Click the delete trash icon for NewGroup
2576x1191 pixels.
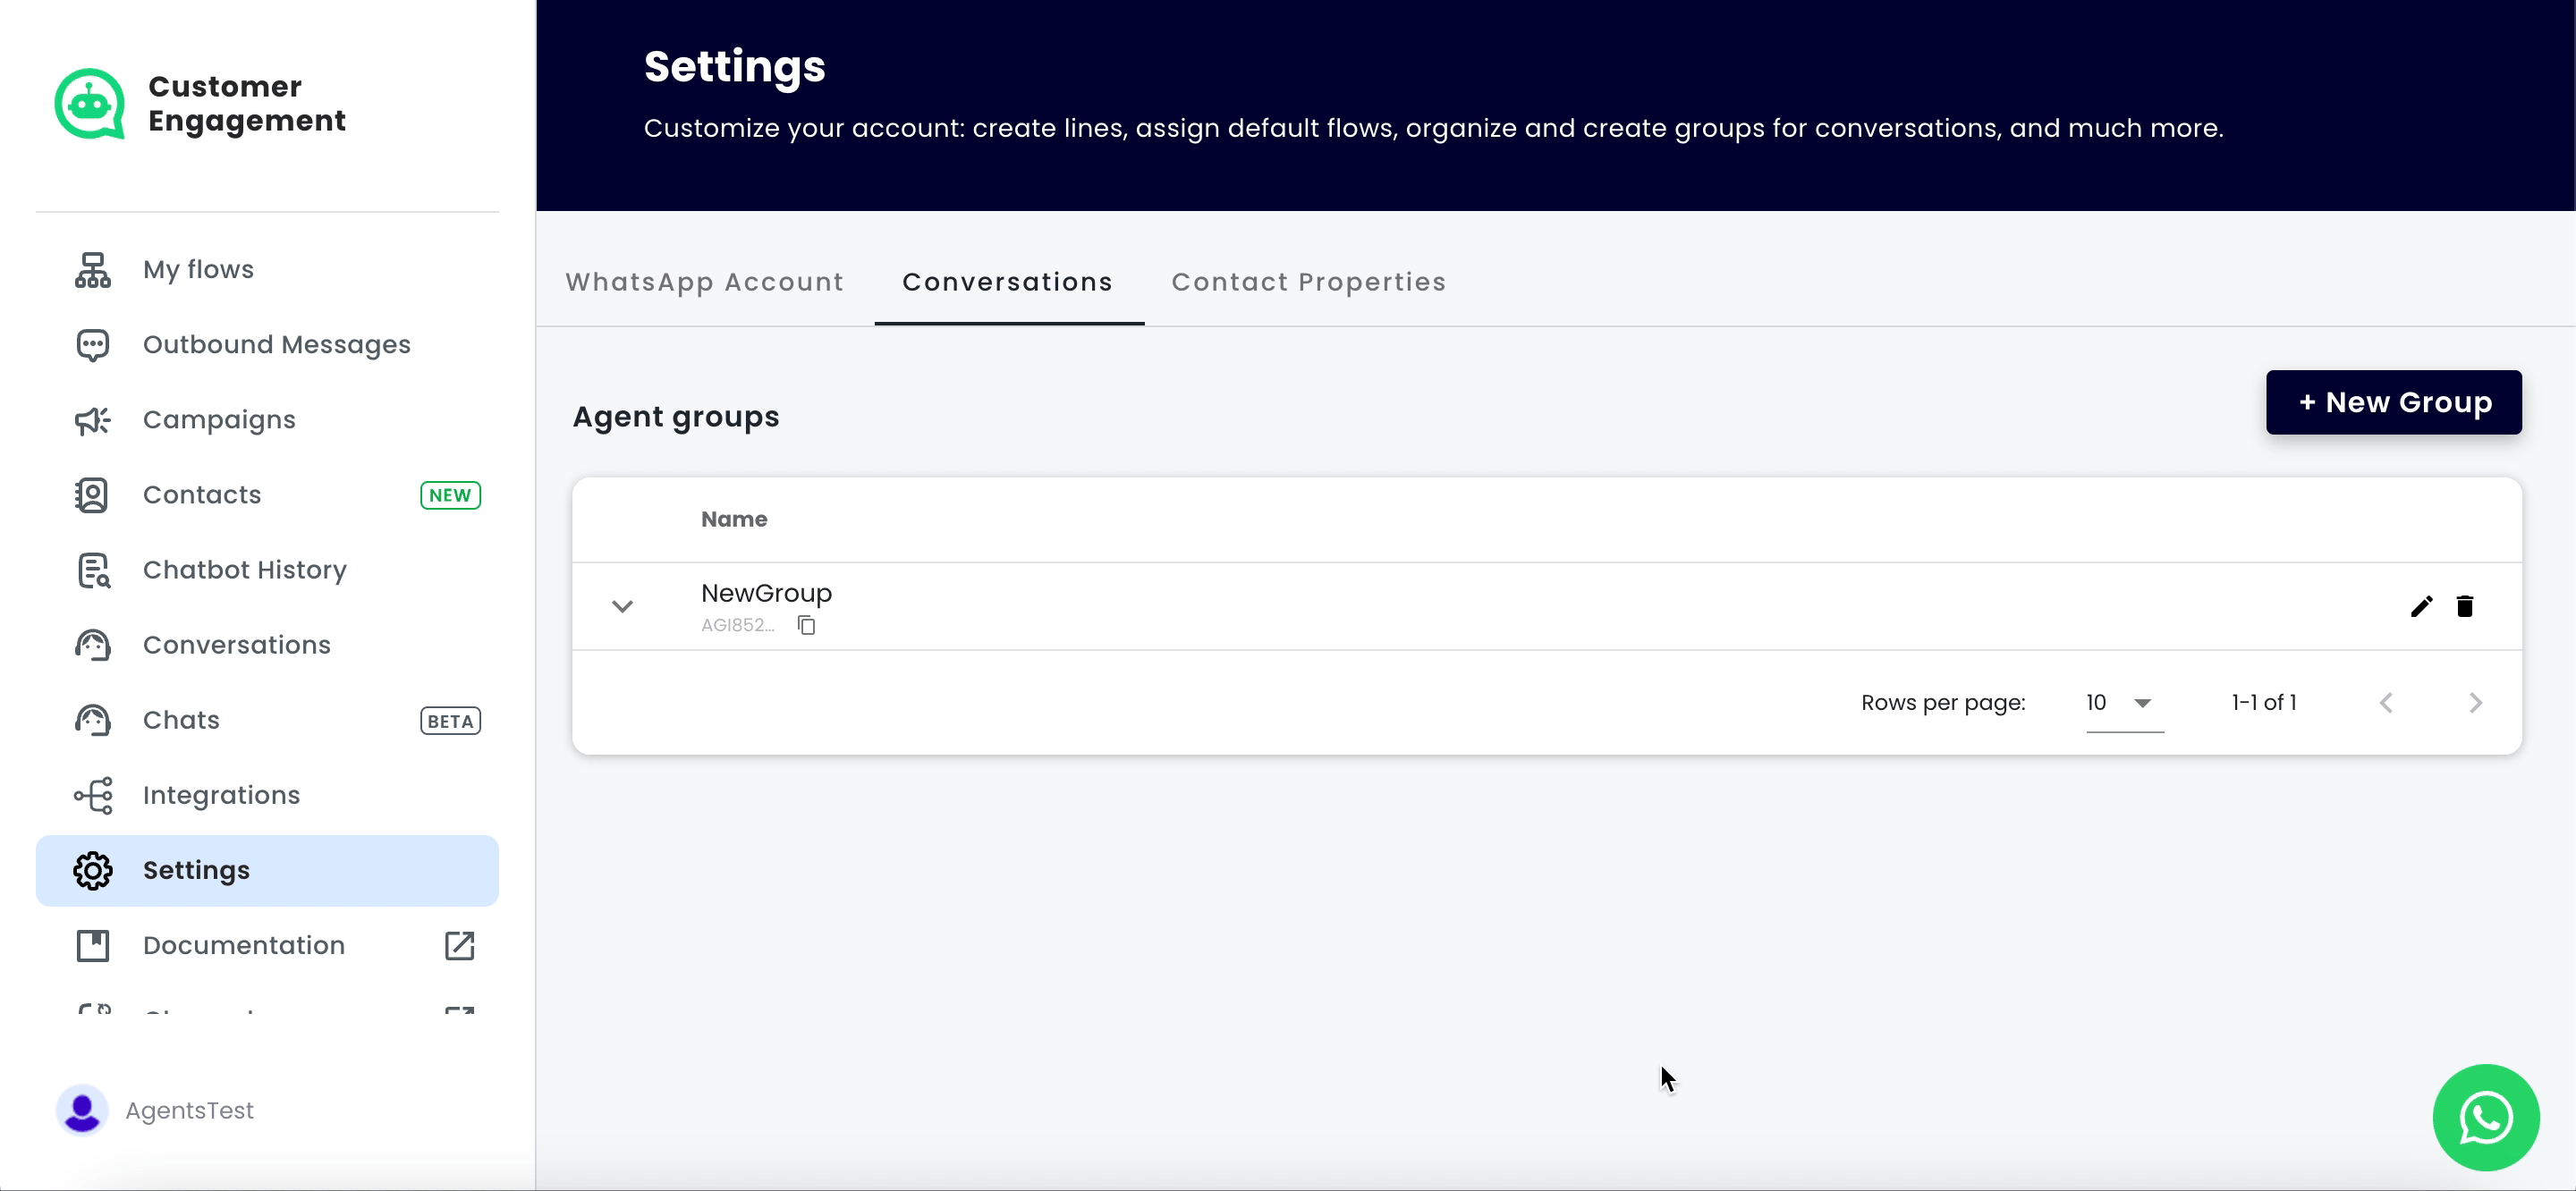[x=2464, y=606]
